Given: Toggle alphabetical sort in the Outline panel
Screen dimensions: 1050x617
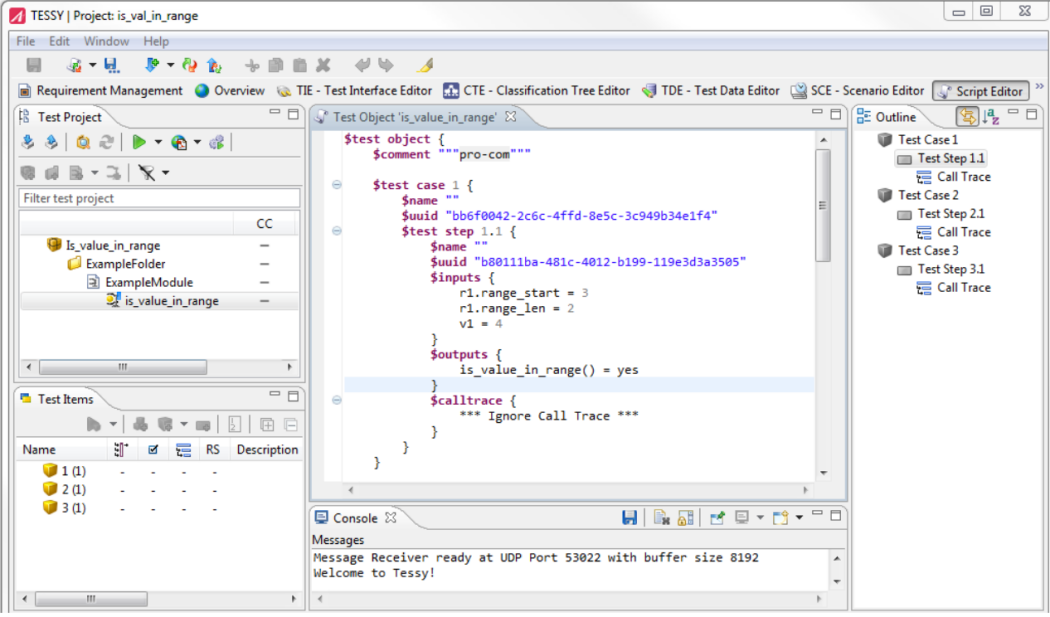Looking at the screenshot, I should [x=990, y=117].
